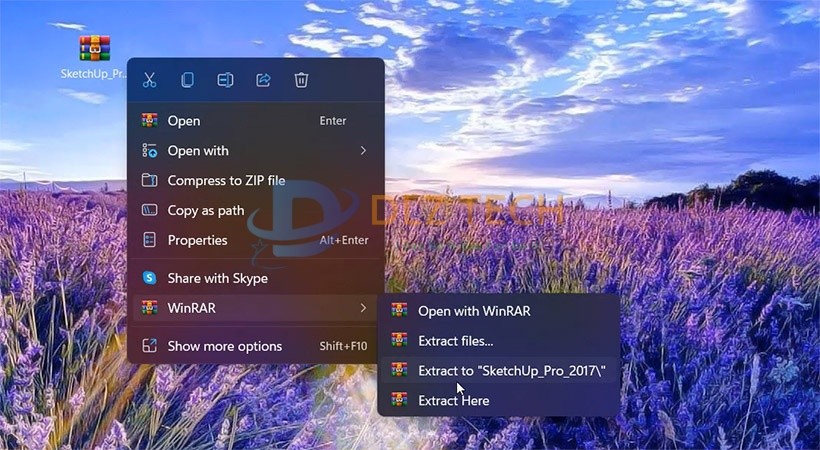Click the Skype icon beside Share with Skype

point(149,278)
